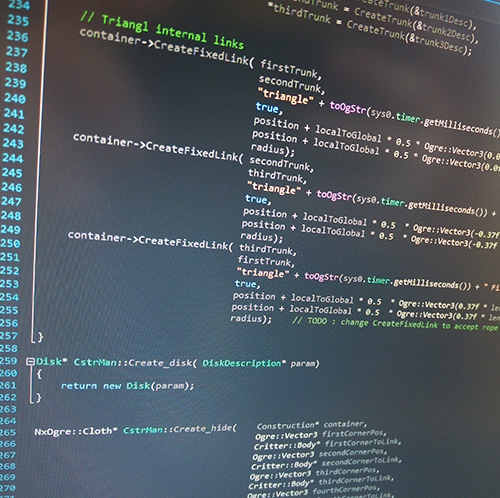500x498 pixels.
Task: Click line number 243 in the gutter
Action: [x=13, y=143]
